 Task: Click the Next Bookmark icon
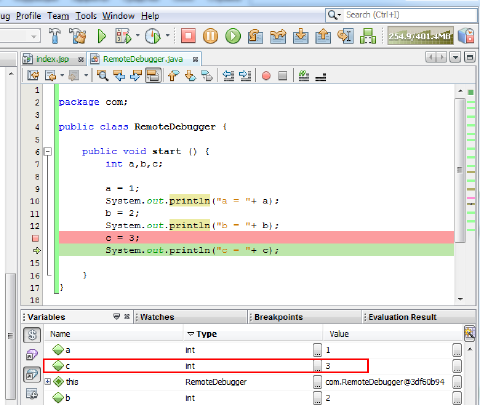190,76
